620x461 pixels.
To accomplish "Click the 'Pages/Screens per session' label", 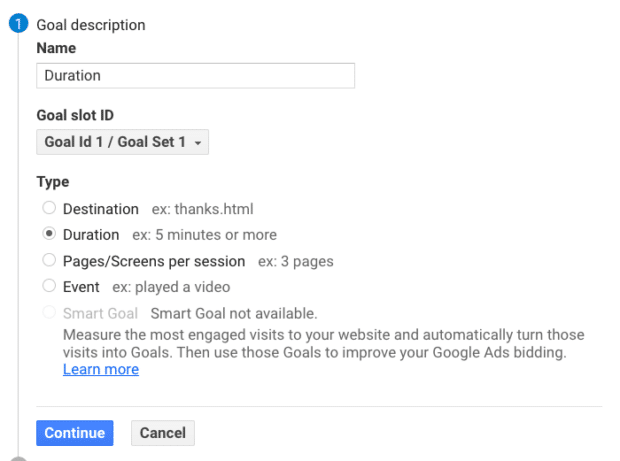I will tap(153, 261).
